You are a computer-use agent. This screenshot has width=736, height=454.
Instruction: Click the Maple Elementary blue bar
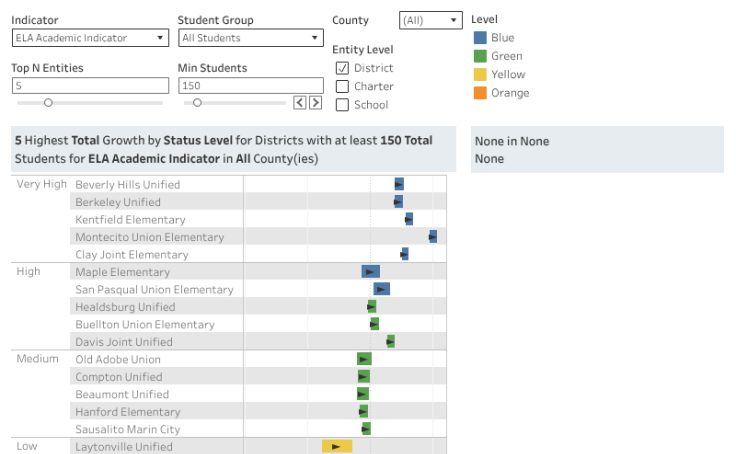(370, 272)
